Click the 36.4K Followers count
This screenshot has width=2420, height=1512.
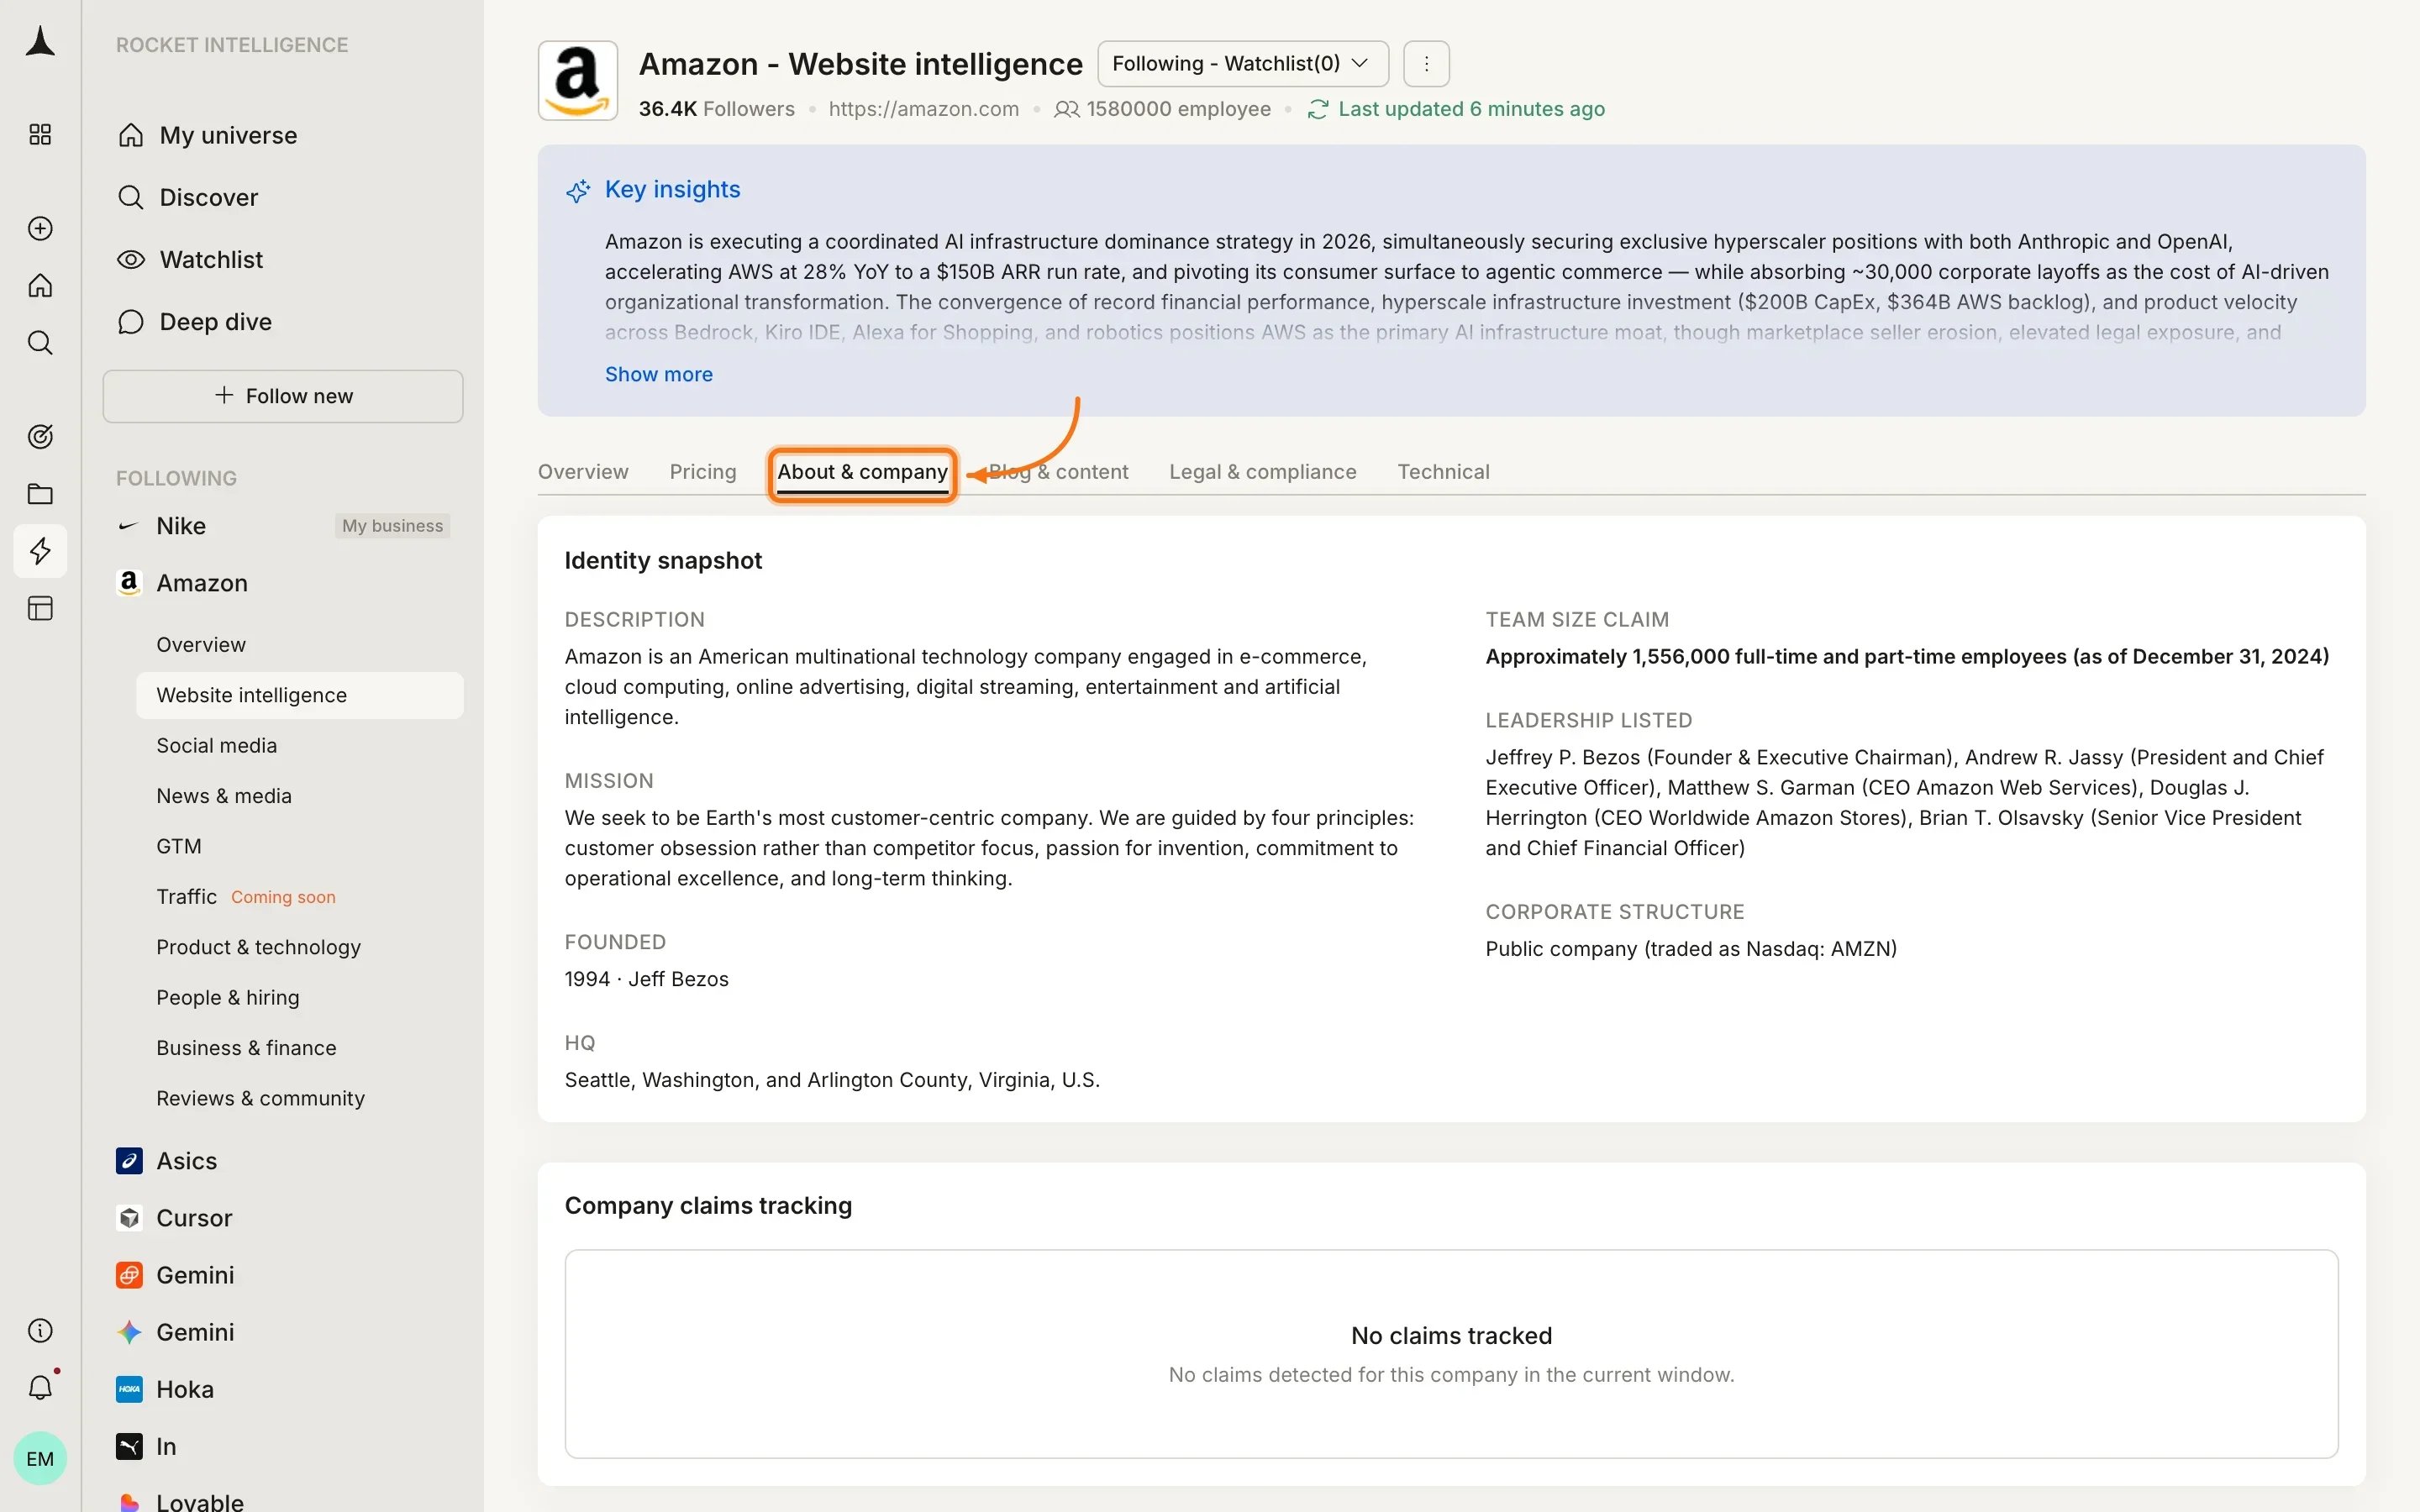[716, 109]
